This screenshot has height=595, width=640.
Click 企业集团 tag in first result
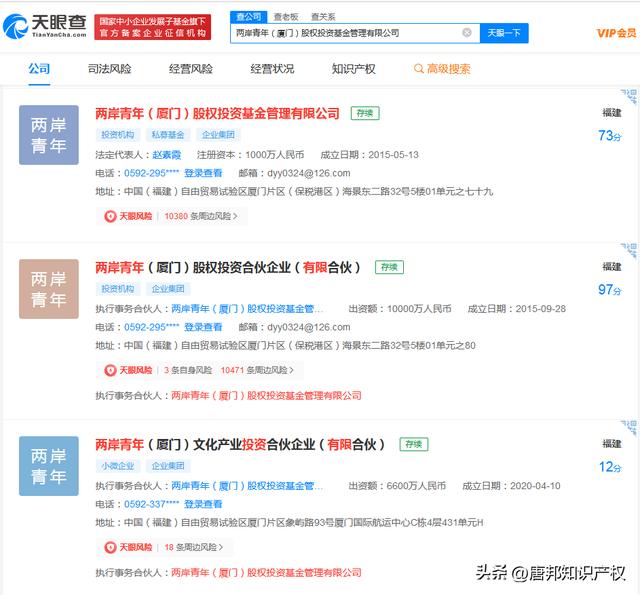[x=218, y=135]
